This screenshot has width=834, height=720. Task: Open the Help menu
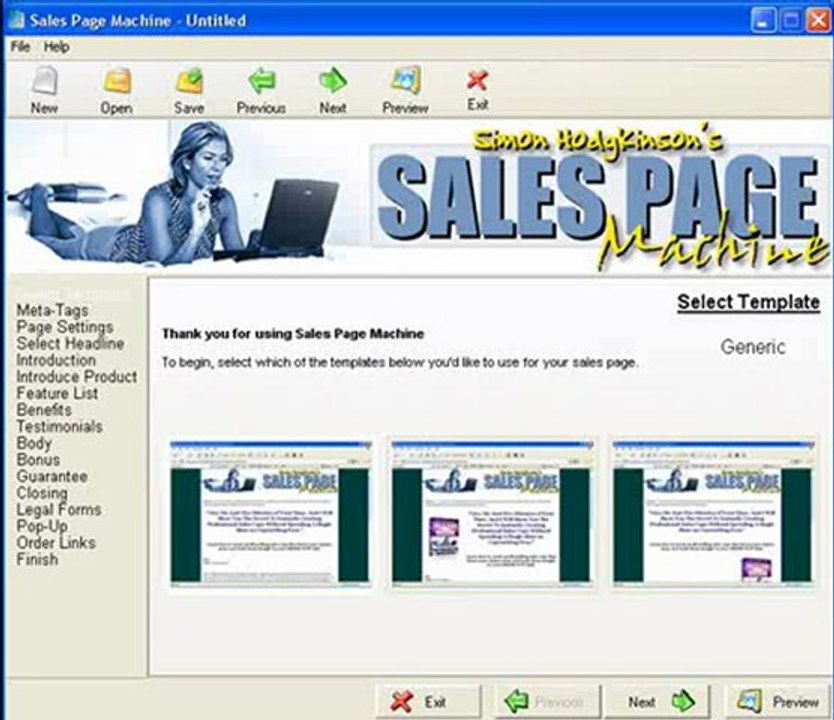pos(56,47)
